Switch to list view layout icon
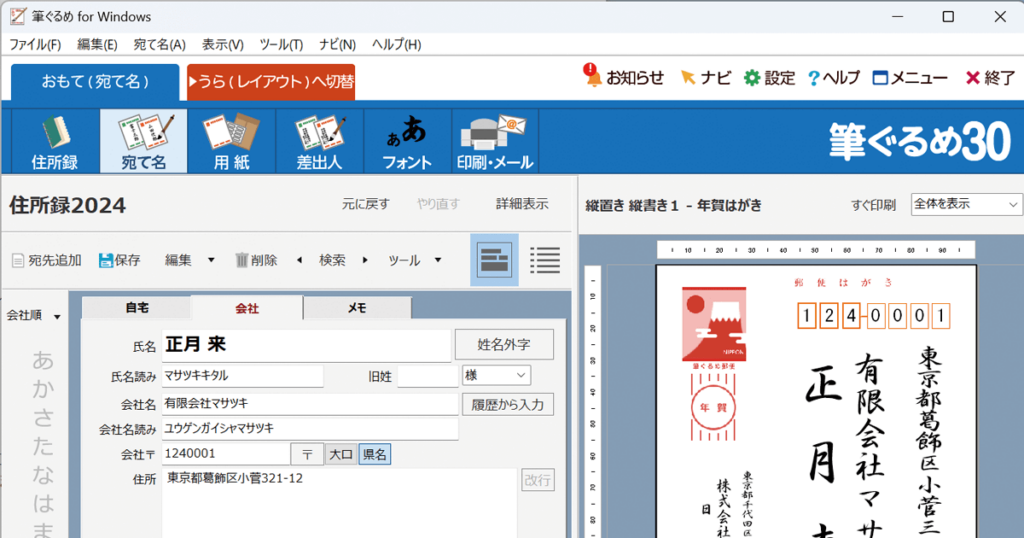 545,260
